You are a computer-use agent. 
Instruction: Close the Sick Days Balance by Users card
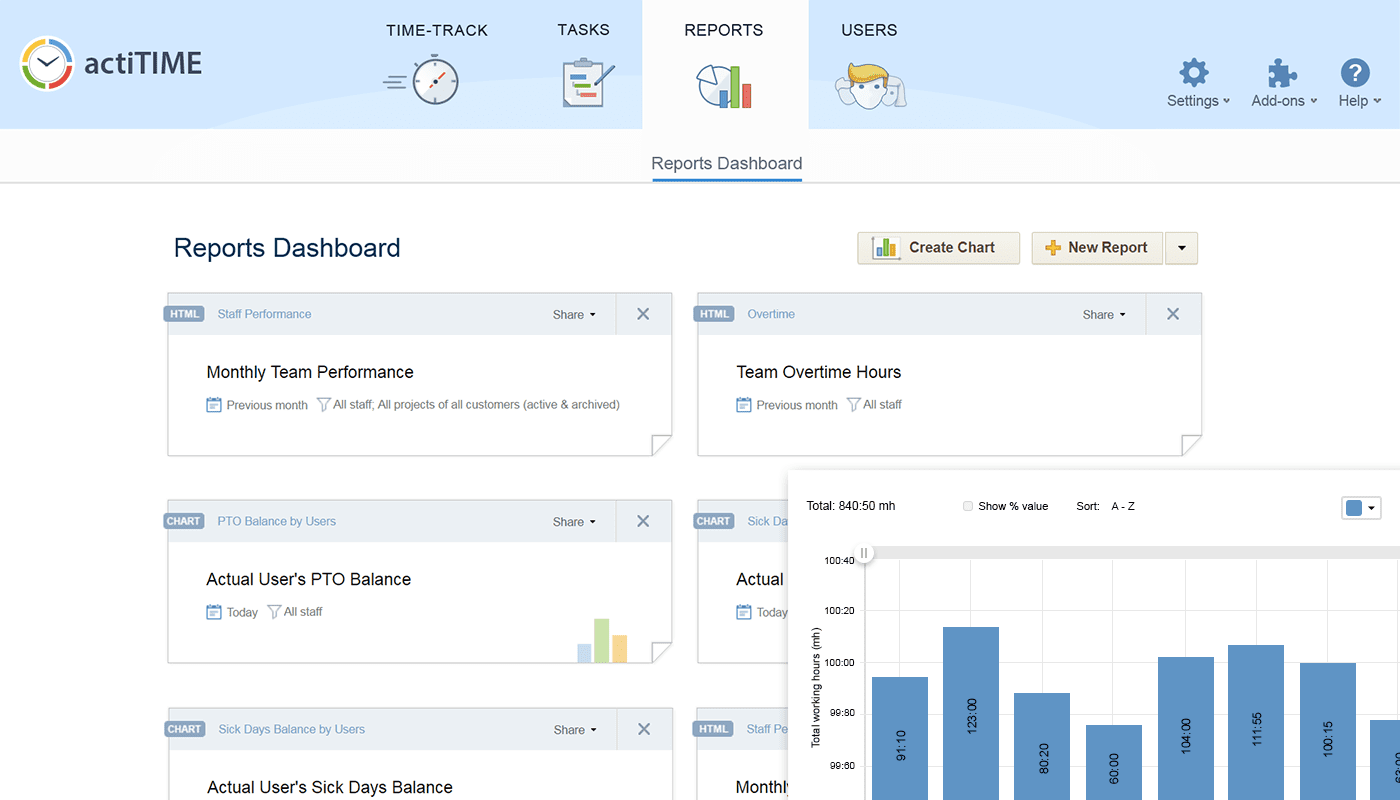(644, 729)
